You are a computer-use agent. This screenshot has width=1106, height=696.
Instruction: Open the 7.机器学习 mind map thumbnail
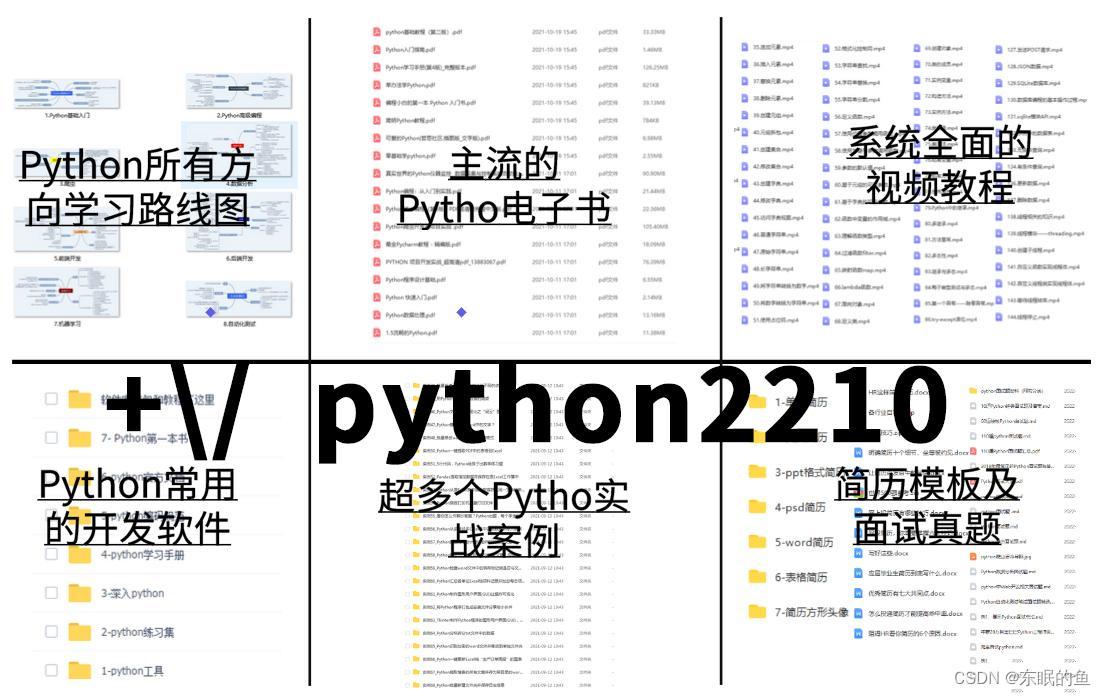pyautogui.click(x=67, y=293)
